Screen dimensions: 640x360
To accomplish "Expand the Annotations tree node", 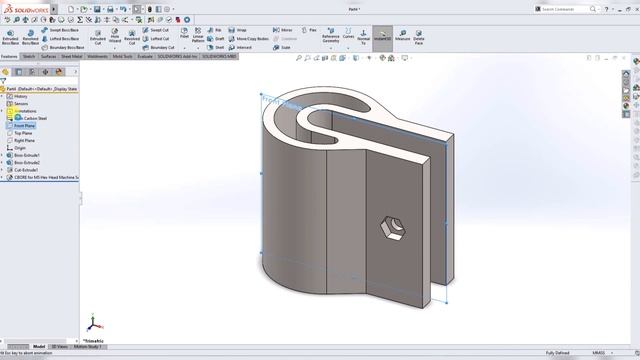I will [2, 111].
